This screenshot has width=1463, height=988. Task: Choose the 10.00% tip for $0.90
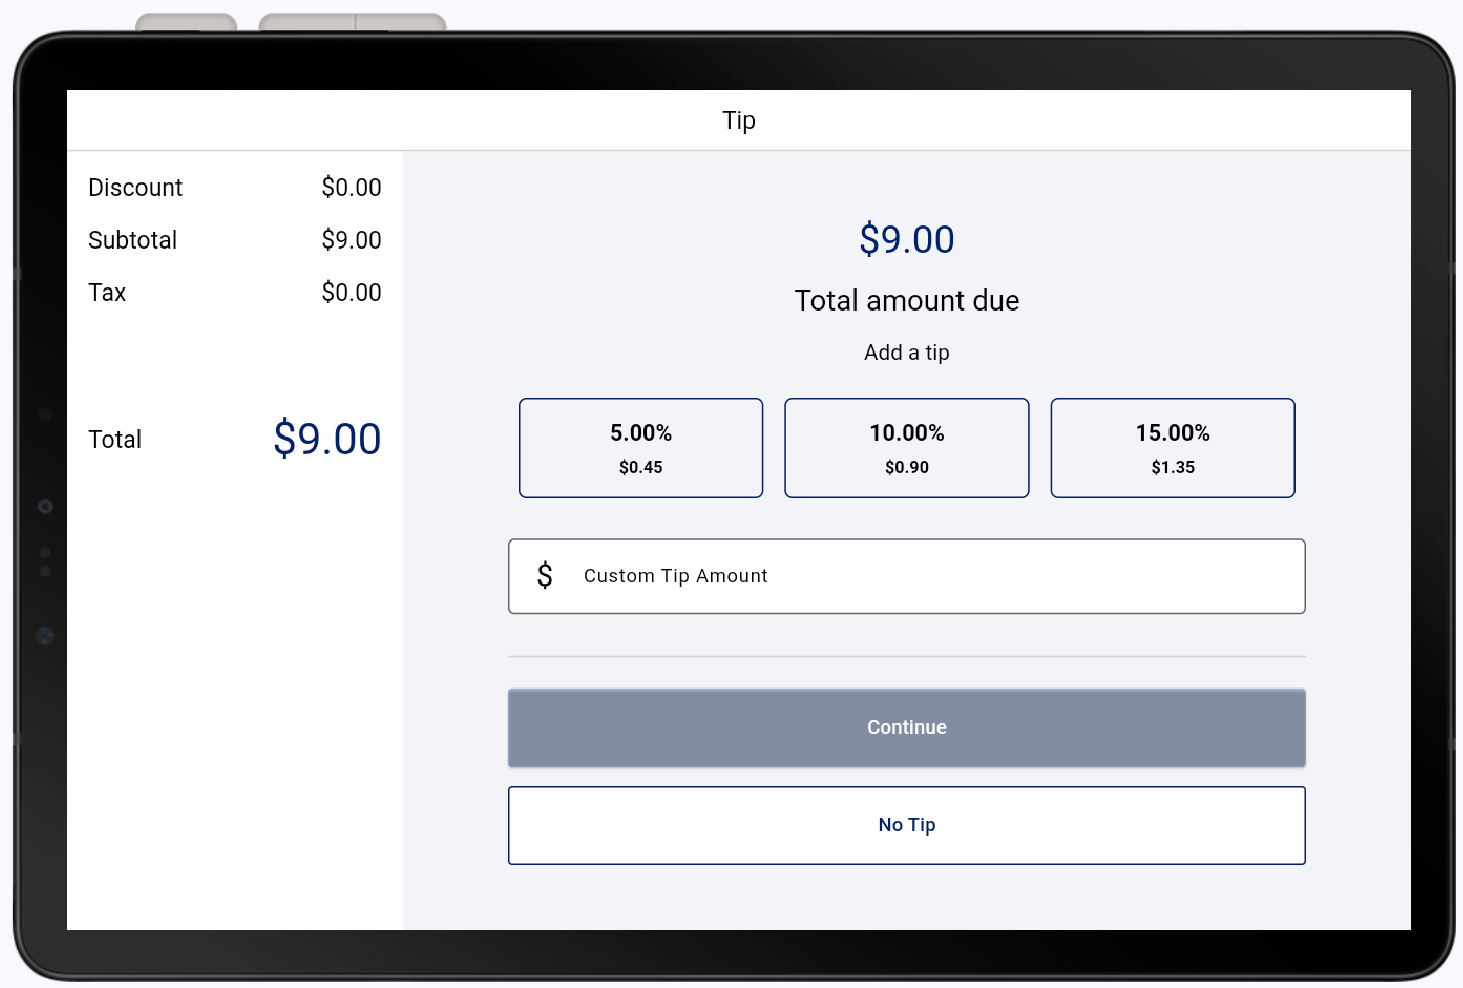point(906,447)
